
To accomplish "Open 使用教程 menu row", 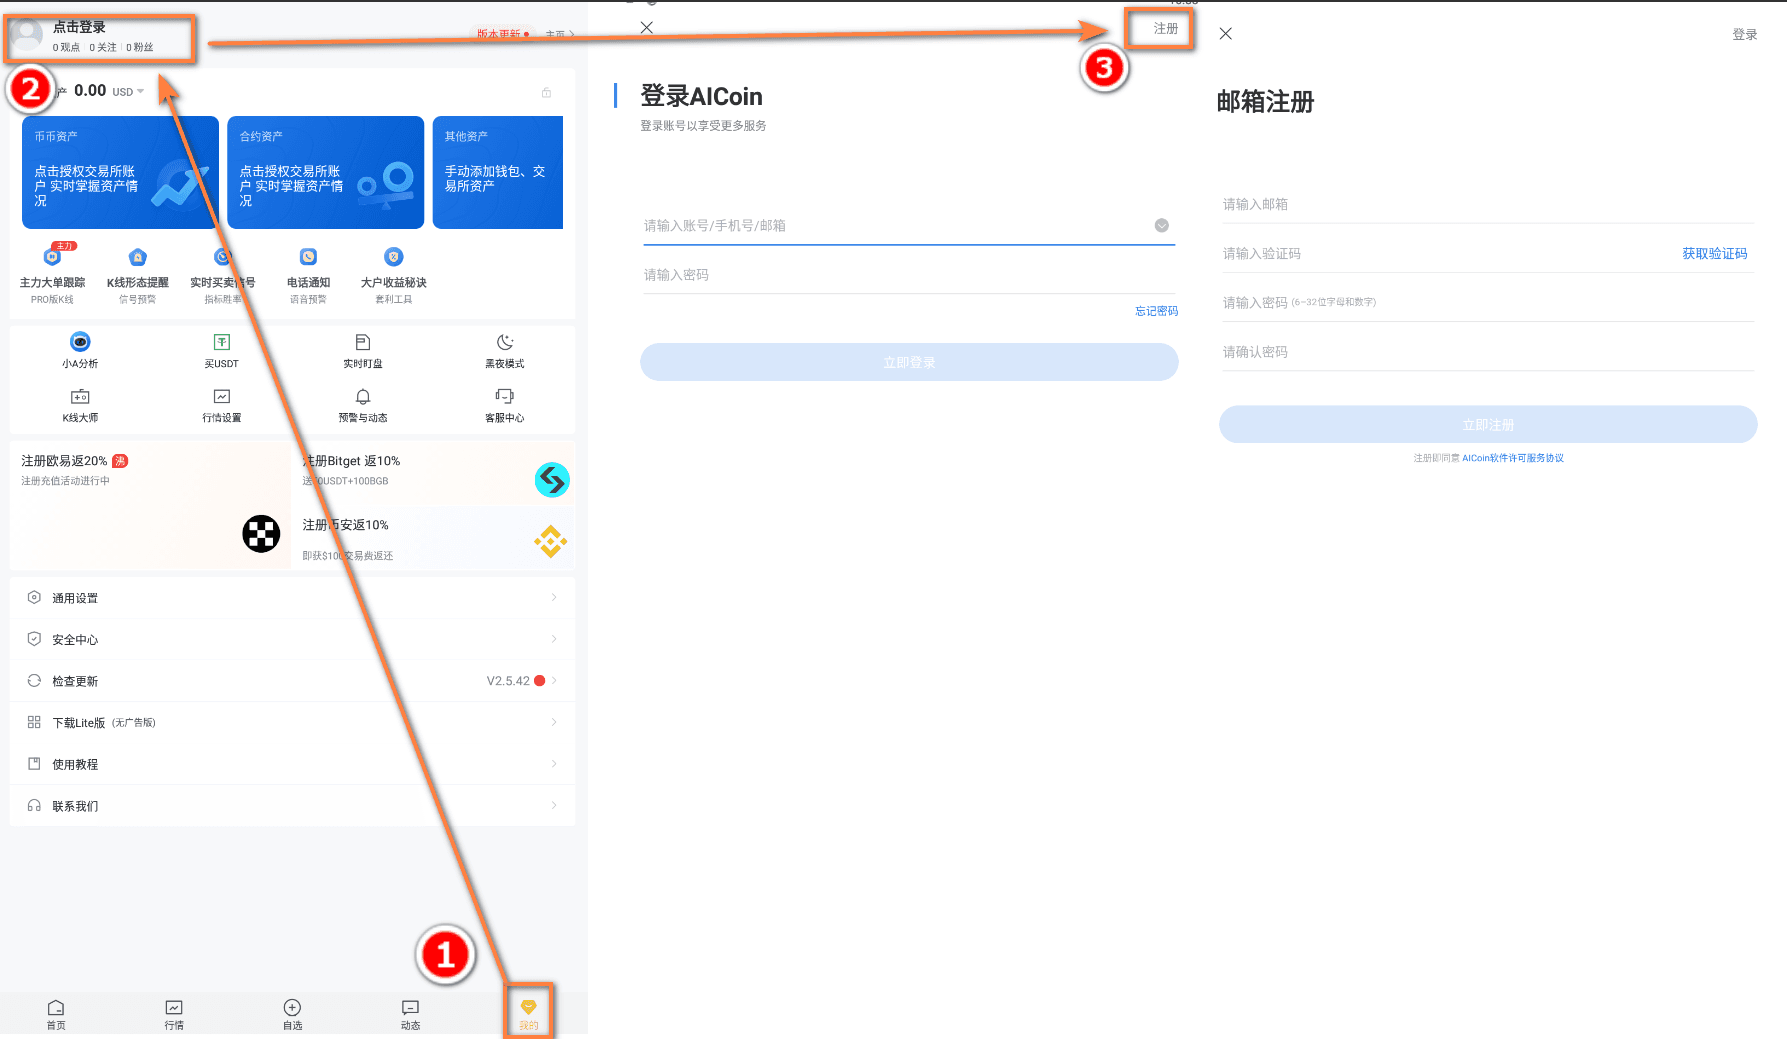I will 292,764.
